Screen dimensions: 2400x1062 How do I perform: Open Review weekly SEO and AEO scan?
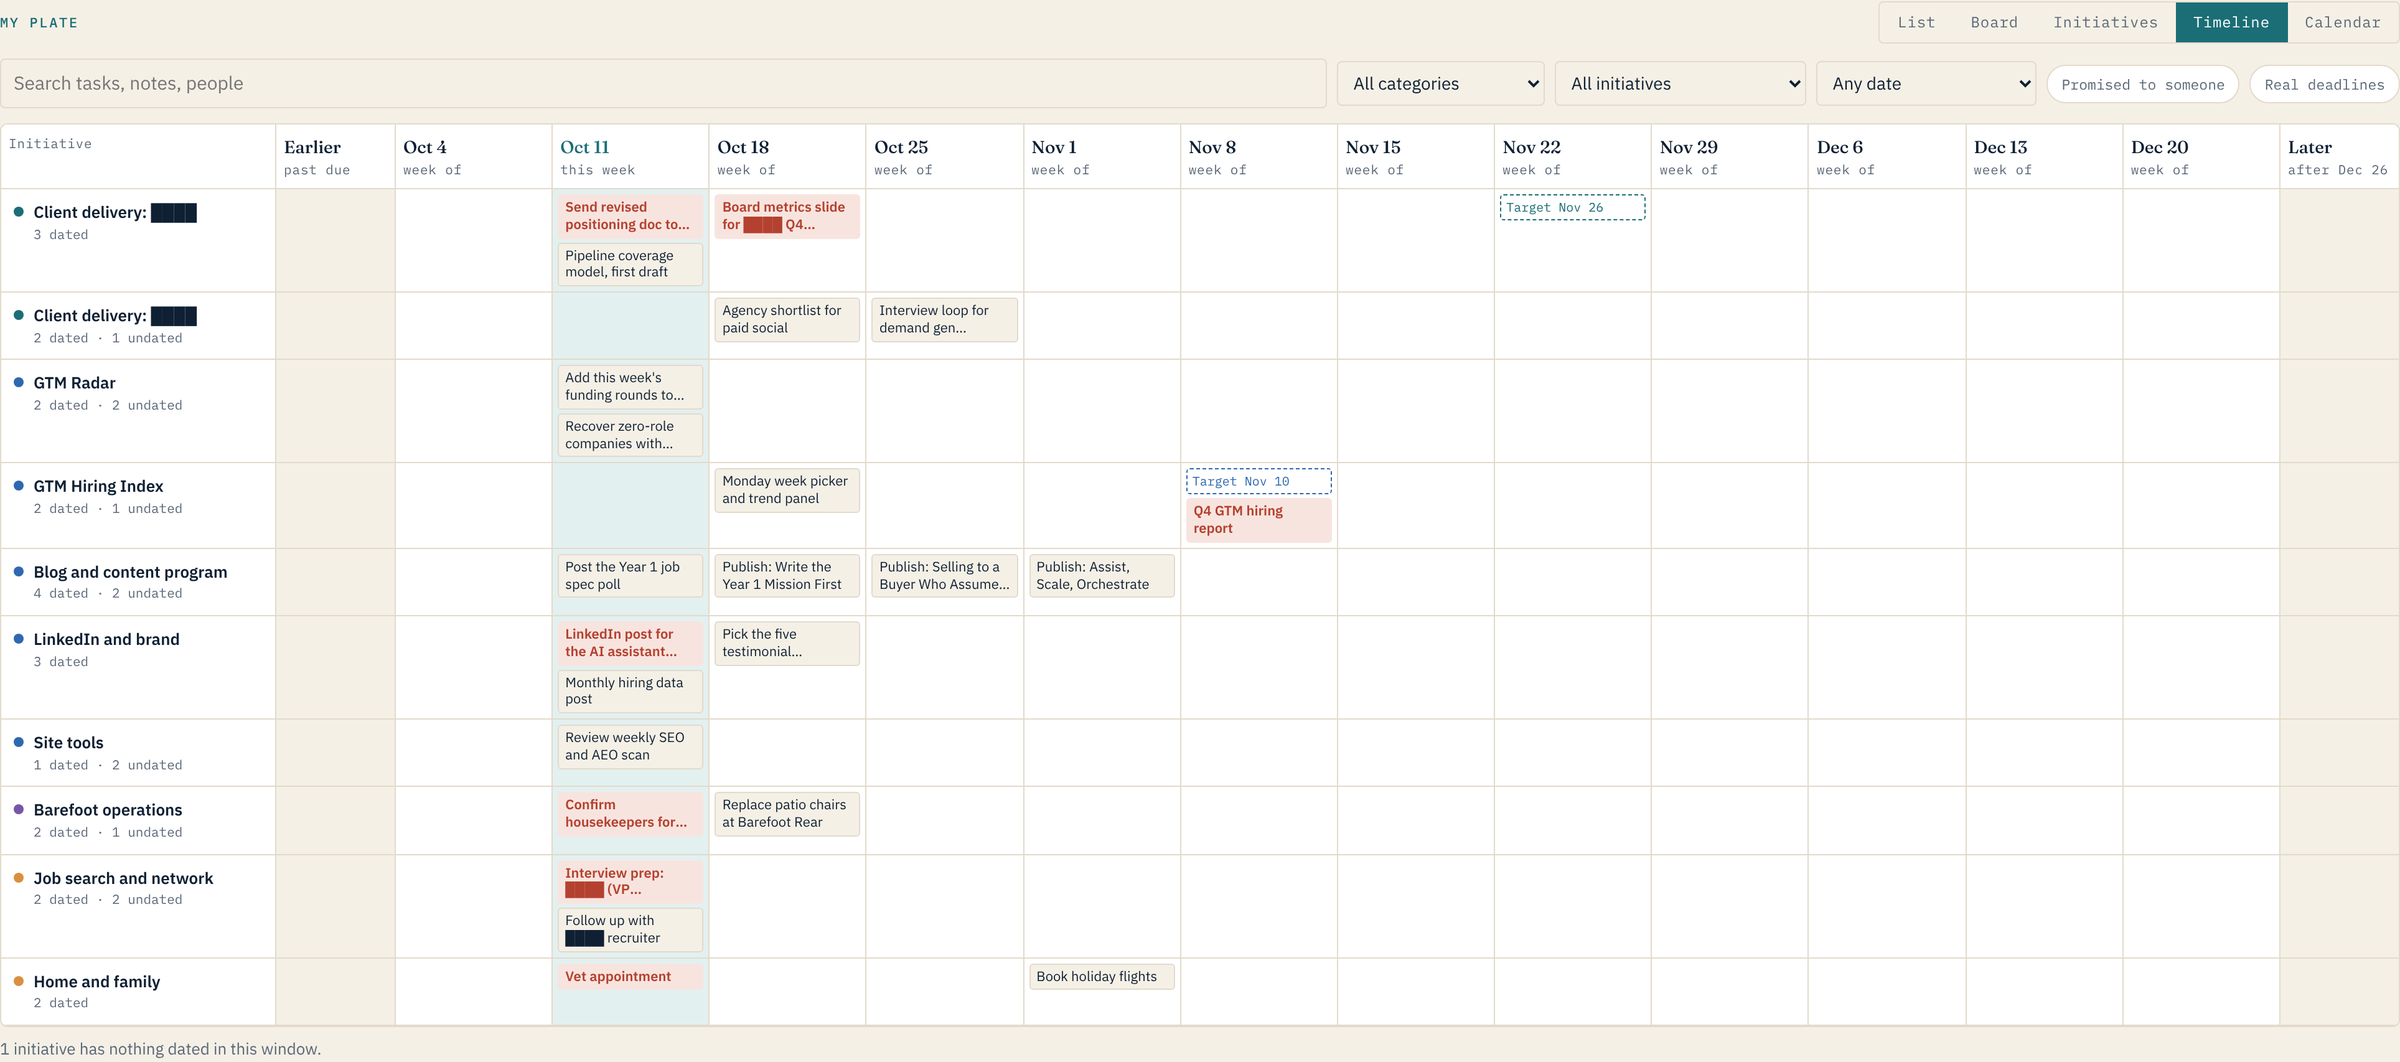[x=630, y=746]
